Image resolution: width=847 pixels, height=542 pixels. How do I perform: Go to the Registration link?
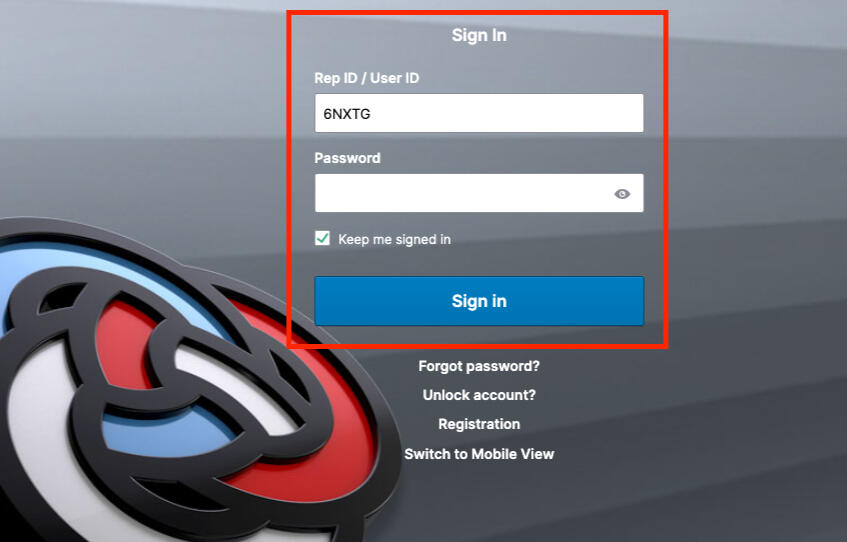tap(479, 424)
